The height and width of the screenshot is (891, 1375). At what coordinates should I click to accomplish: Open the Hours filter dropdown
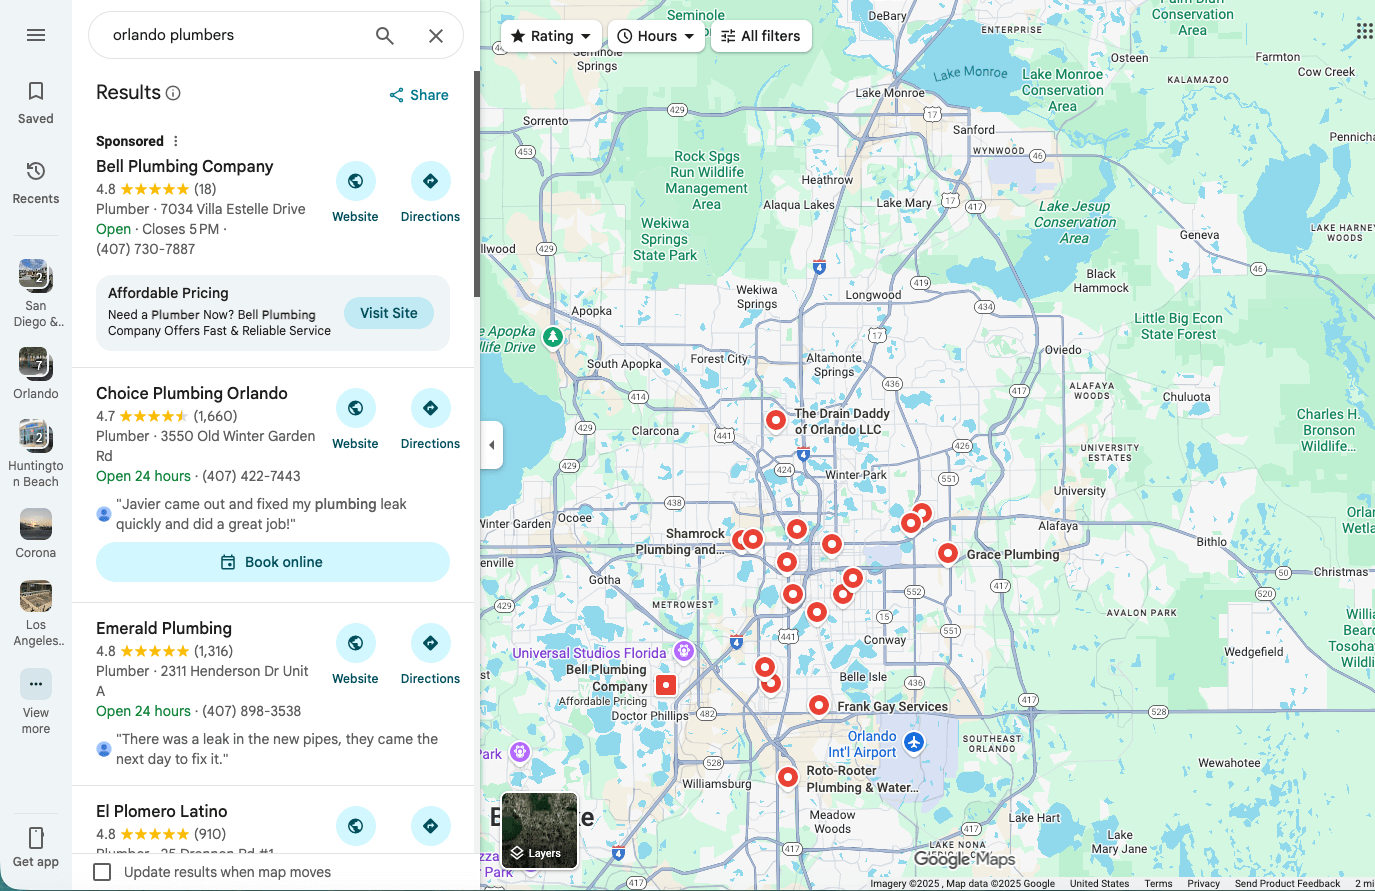coord(656,35)
